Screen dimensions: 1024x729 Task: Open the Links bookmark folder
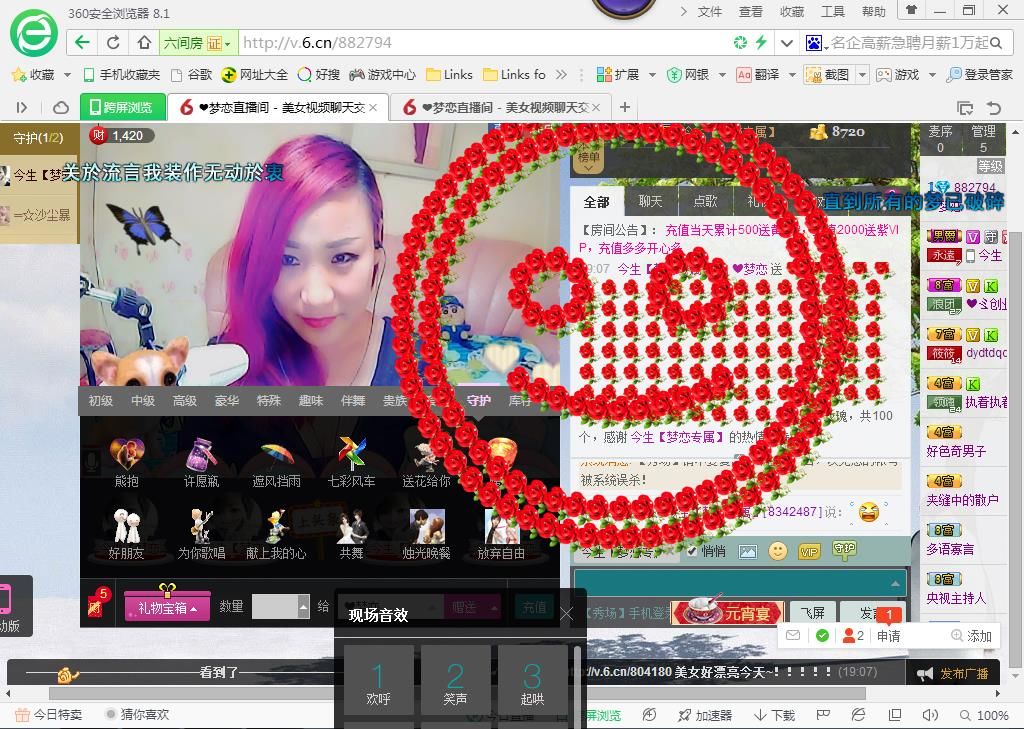pos(449,75)
